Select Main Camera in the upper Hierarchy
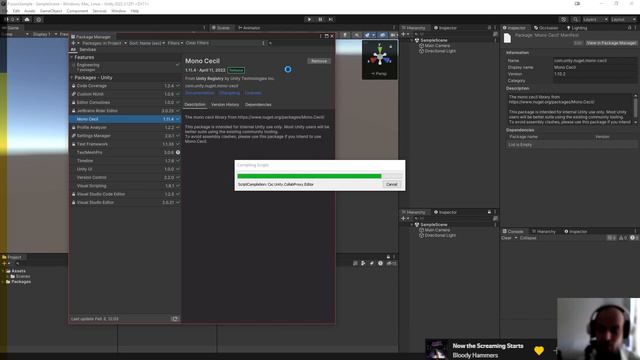This screenshot has height=360, width=640. coord(437,46)
